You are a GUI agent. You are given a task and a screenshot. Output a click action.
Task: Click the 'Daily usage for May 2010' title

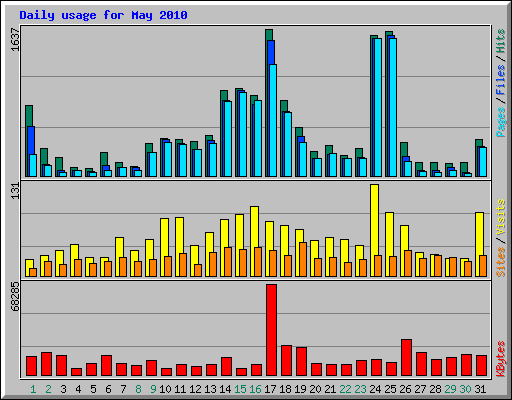click(x=103, y=15)
